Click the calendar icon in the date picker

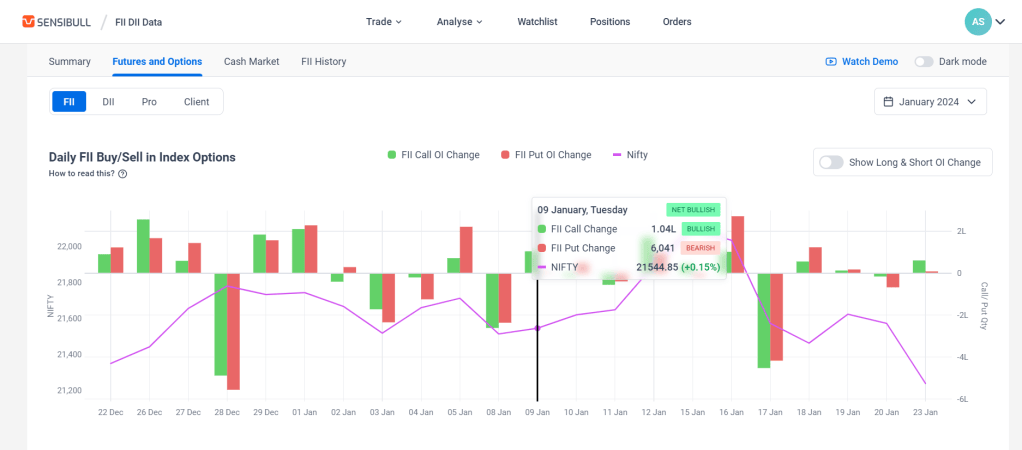click(x=888, y=102)
